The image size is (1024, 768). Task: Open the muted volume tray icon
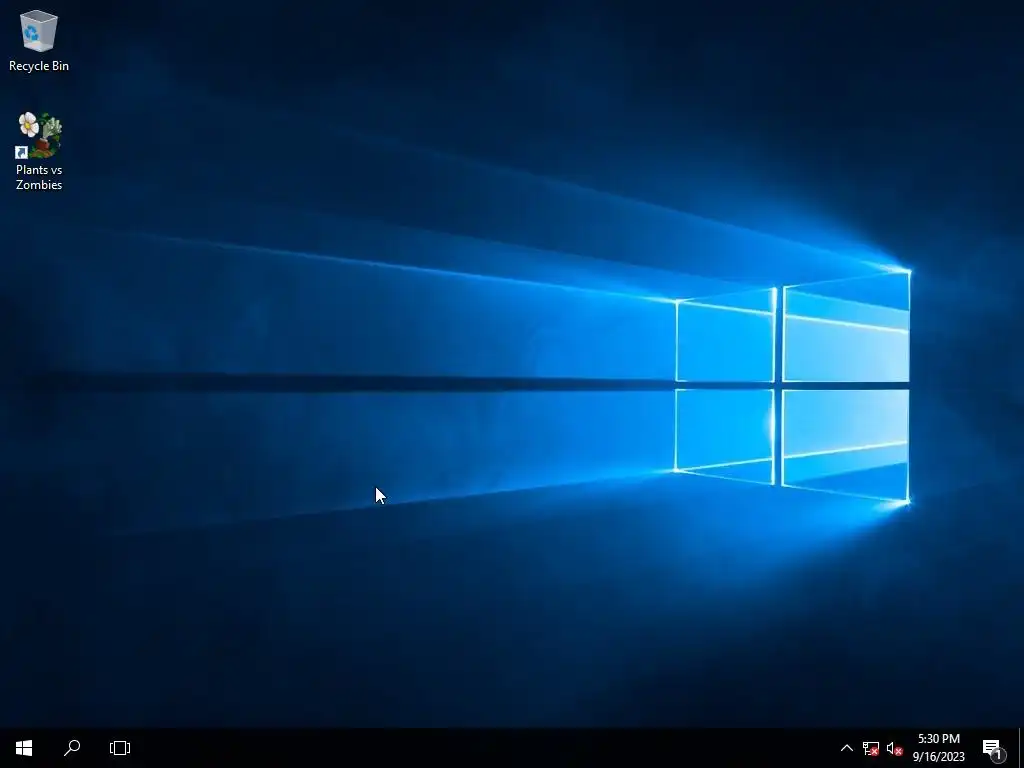pos(894,748)
